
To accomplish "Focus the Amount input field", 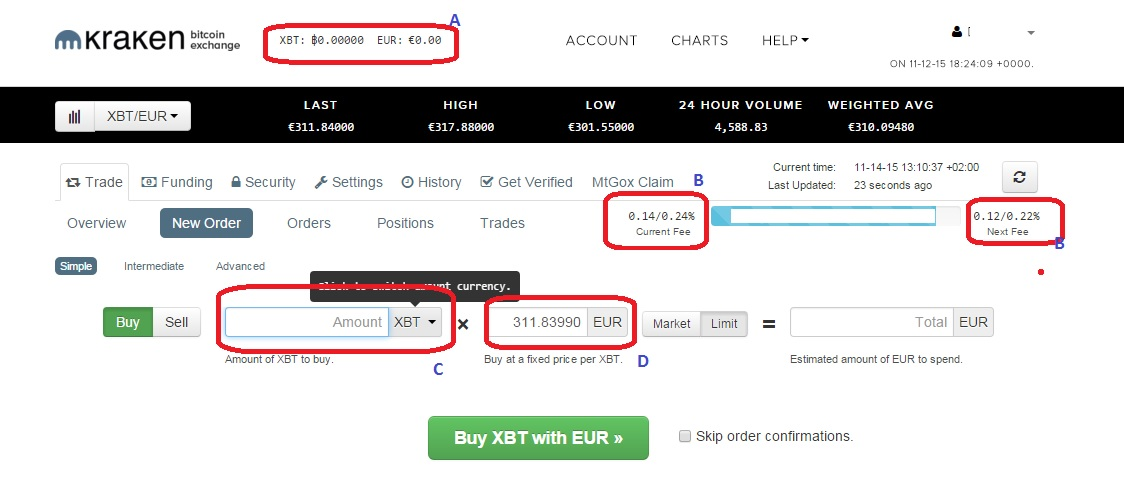I will 307,322.
